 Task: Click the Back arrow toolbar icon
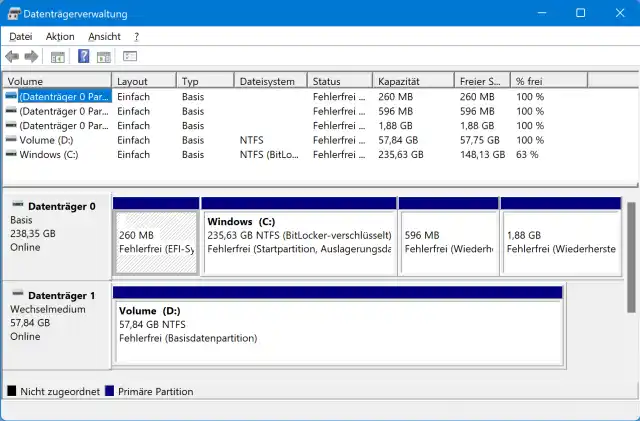pos(12,56)
